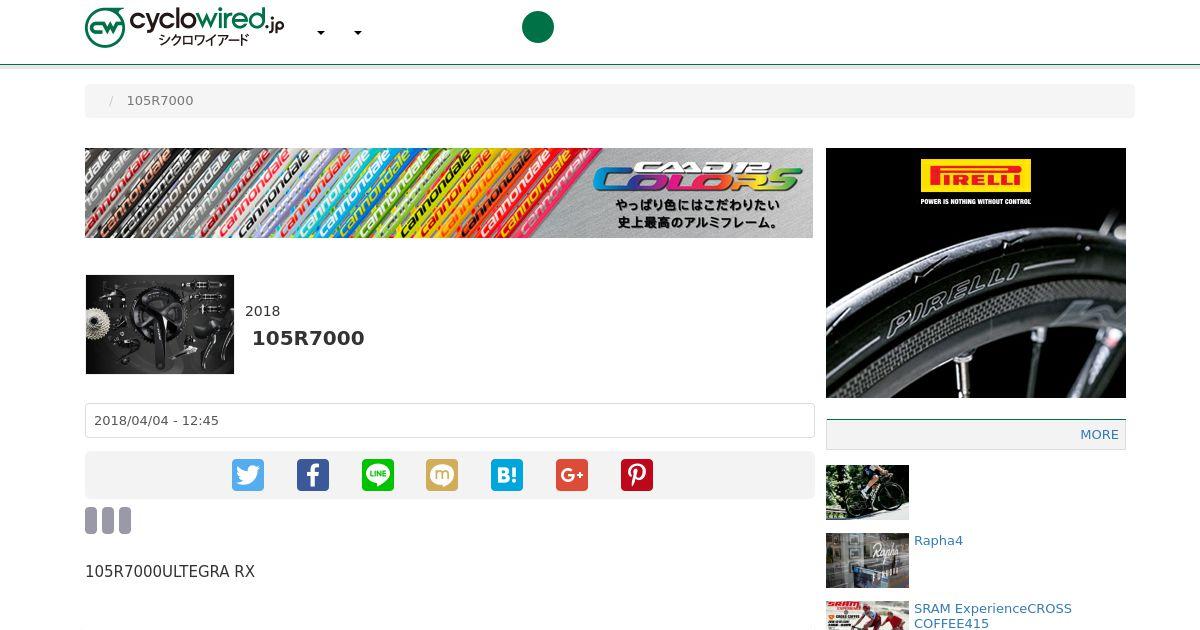Open the cyclowired.jp logo homepage

pyautogui.click(x=185, y=27)
